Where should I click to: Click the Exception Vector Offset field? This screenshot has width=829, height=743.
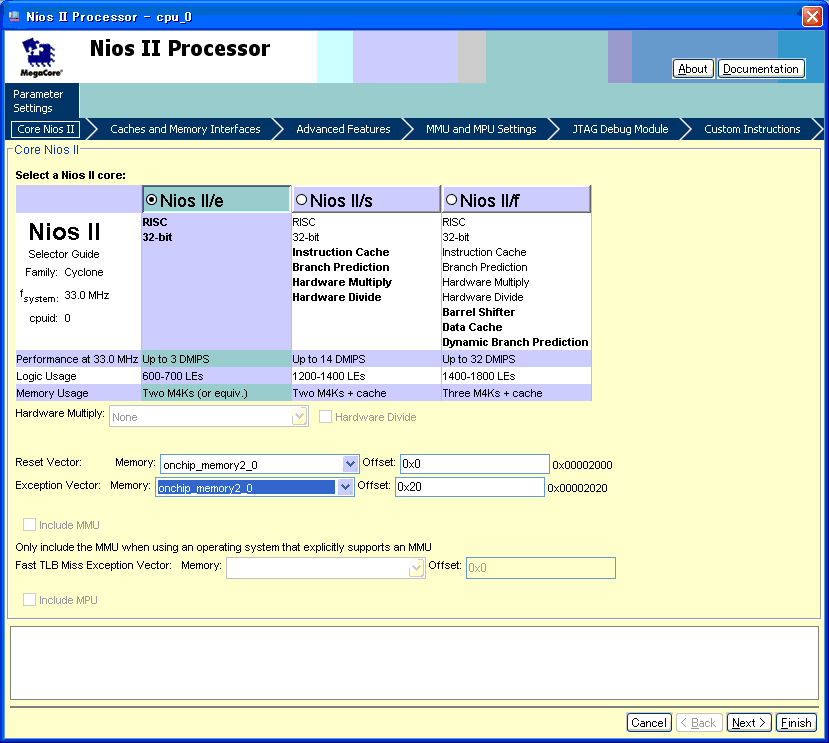469,487
